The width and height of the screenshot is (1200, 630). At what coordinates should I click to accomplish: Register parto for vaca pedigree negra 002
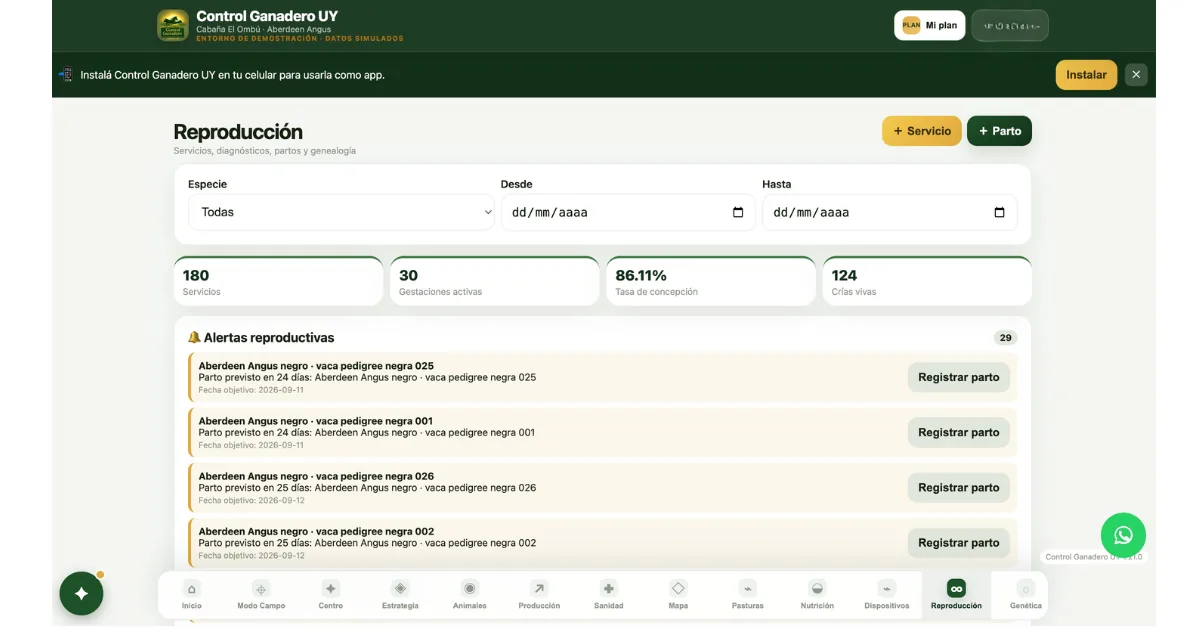[959, 542]
